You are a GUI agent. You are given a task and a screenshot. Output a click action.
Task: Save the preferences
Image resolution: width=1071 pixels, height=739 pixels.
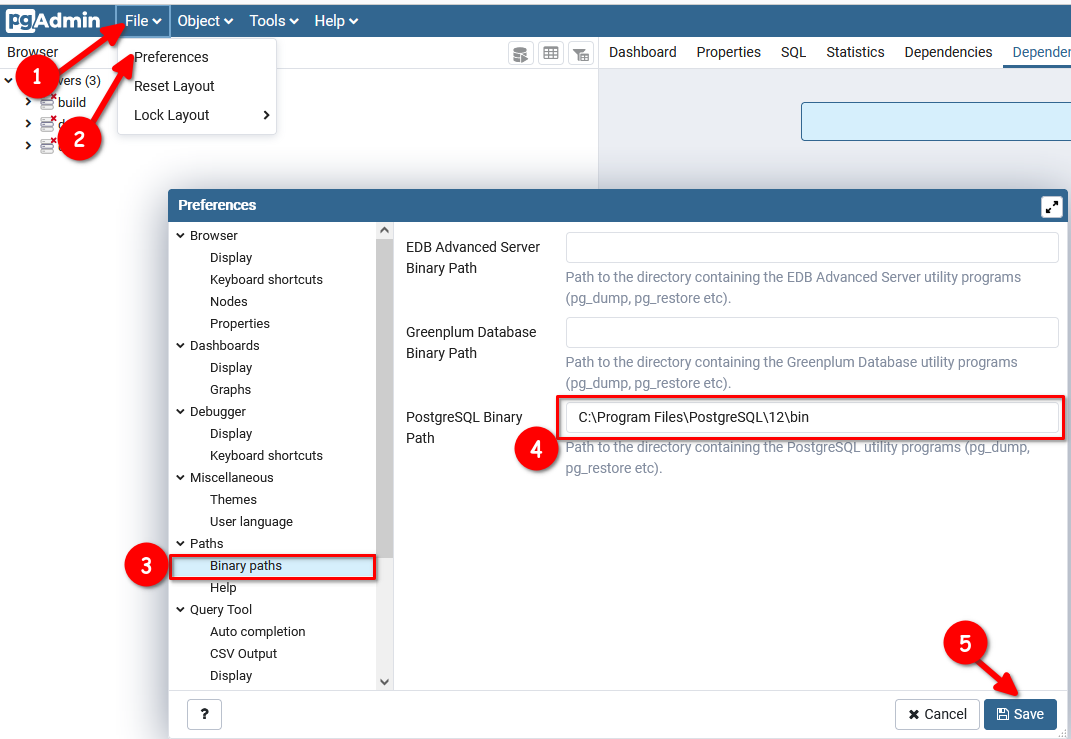pyautogui.click(x=1020, y=714)
